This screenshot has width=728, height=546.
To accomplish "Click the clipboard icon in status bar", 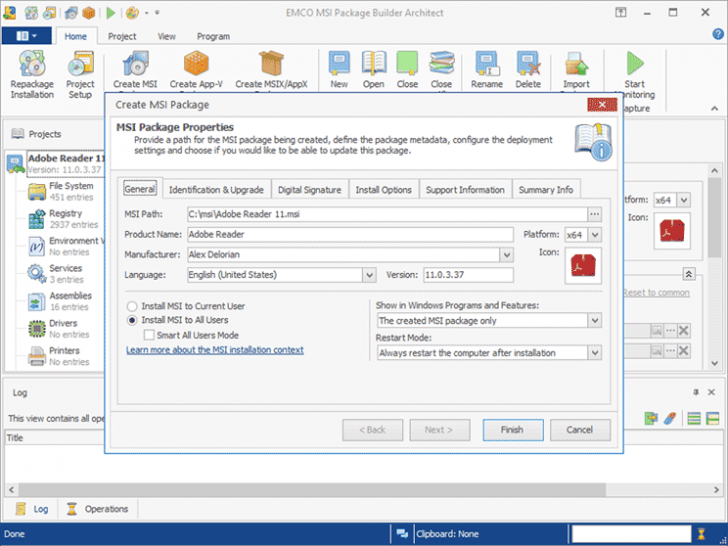I will point(402,533).
